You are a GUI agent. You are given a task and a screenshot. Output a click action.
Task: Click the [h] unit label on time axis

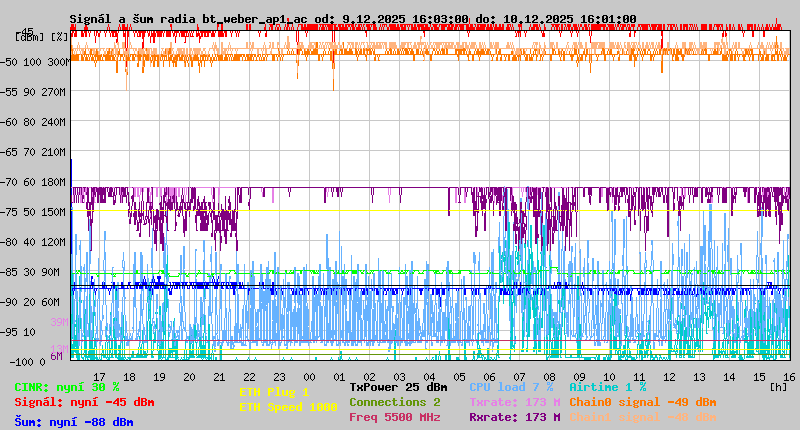(x=778, y=387)
